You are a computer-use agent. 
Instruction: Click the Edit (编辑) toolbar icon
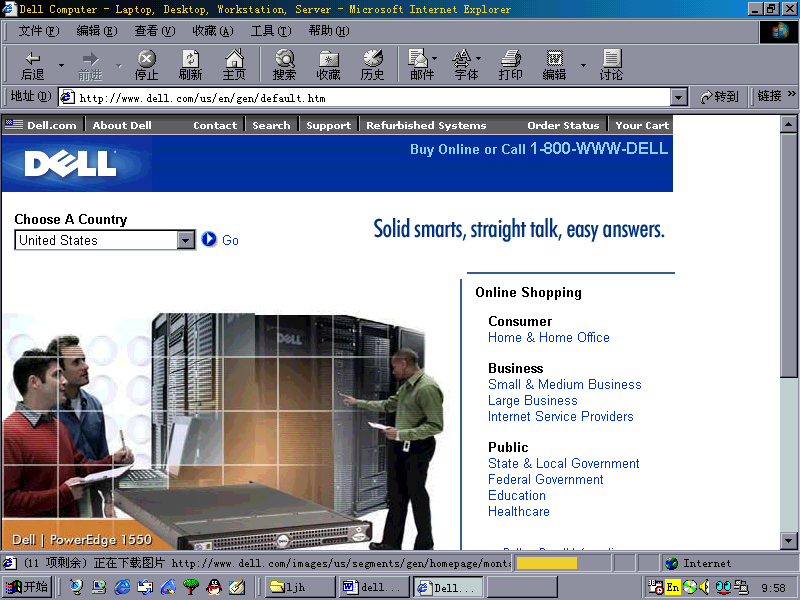pos(555,65)
